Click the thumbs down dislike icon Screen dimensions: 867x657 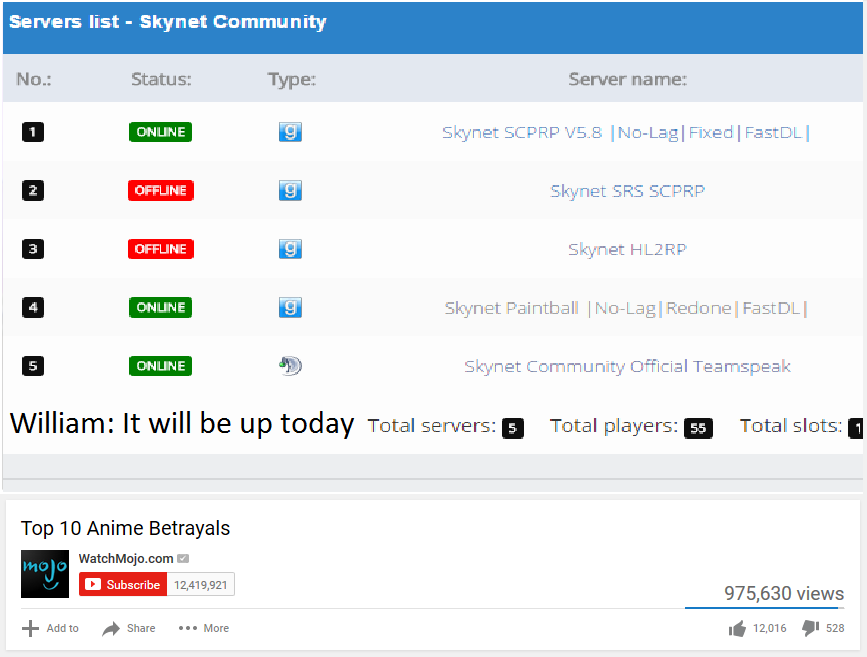click(x=811, y=628)
